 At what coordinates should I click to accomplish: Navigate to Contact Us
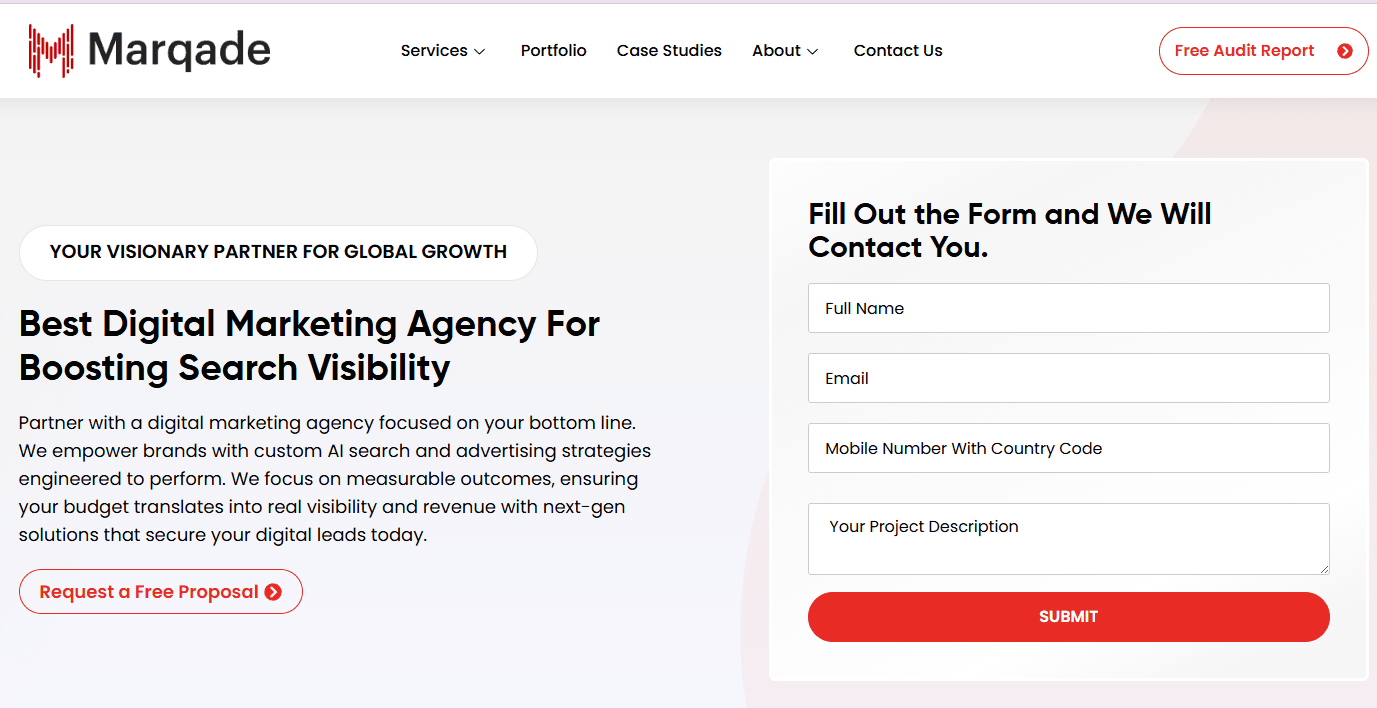[x=898, y=51]
